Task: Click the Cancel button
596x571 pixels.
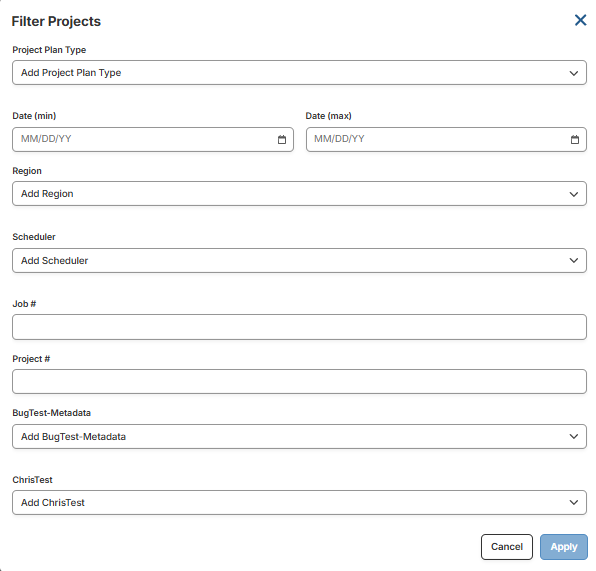Action: pos(506,547)
